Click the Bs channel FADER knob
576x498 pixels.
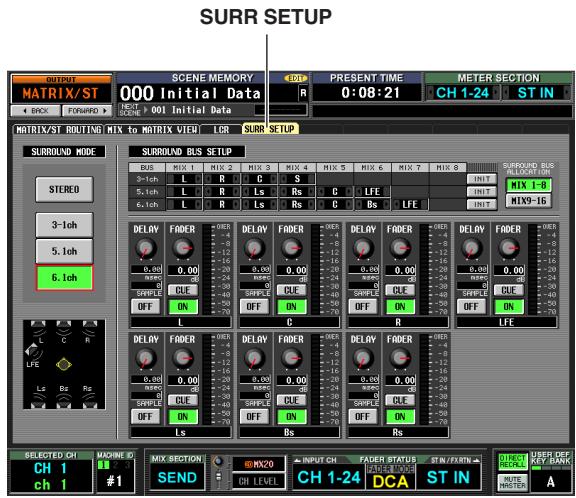[x=291, y=359]
